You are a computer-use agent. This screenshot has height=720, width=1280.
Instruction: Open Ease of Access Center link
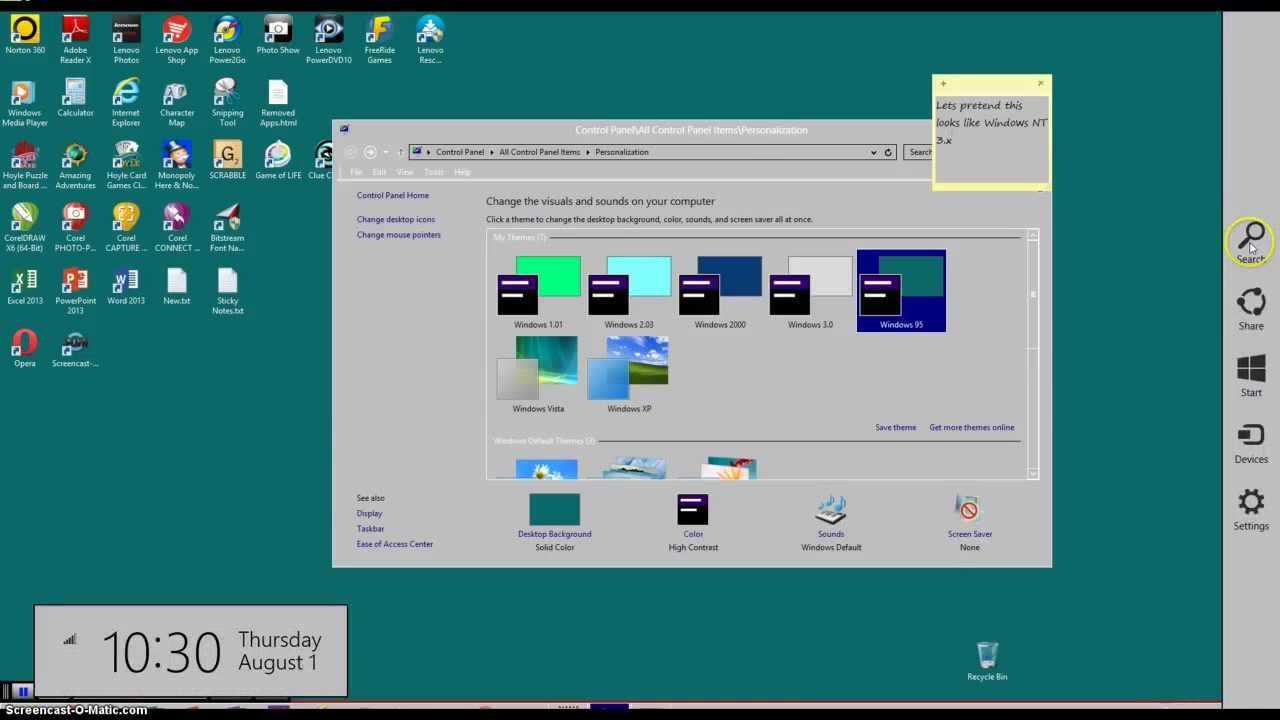[395, 544]
